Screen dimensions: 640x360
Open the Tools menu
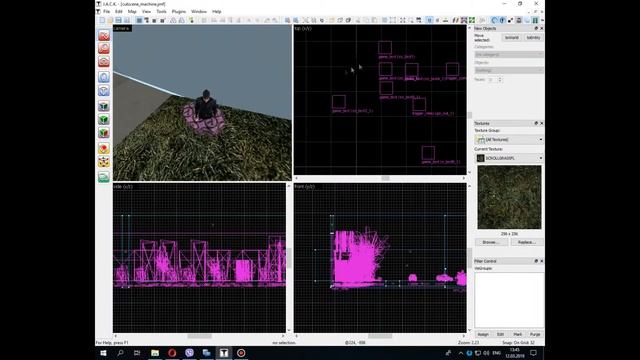[x=161, y=11]
